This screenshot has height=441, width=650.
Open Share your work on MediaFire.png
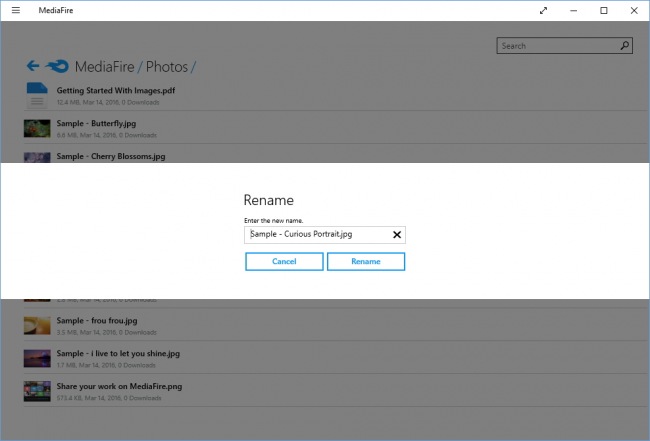pos(119,386)
